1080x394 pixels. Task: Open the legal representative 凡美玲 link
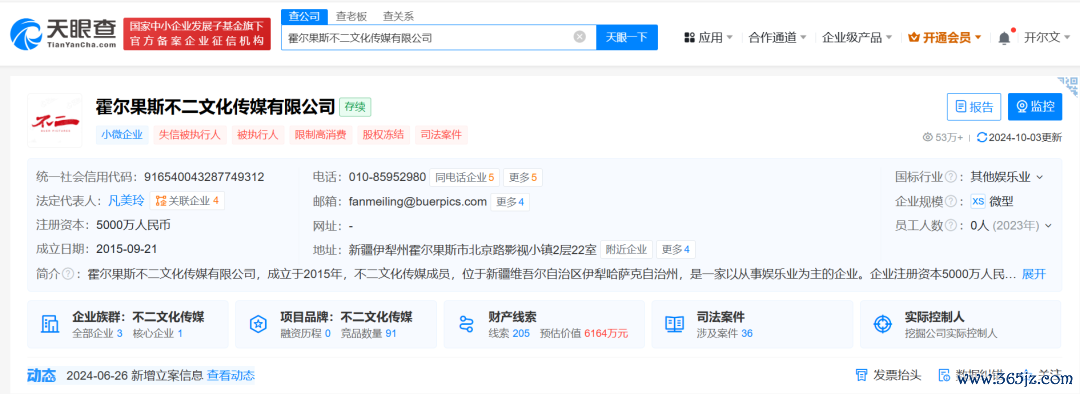(126, 201)
